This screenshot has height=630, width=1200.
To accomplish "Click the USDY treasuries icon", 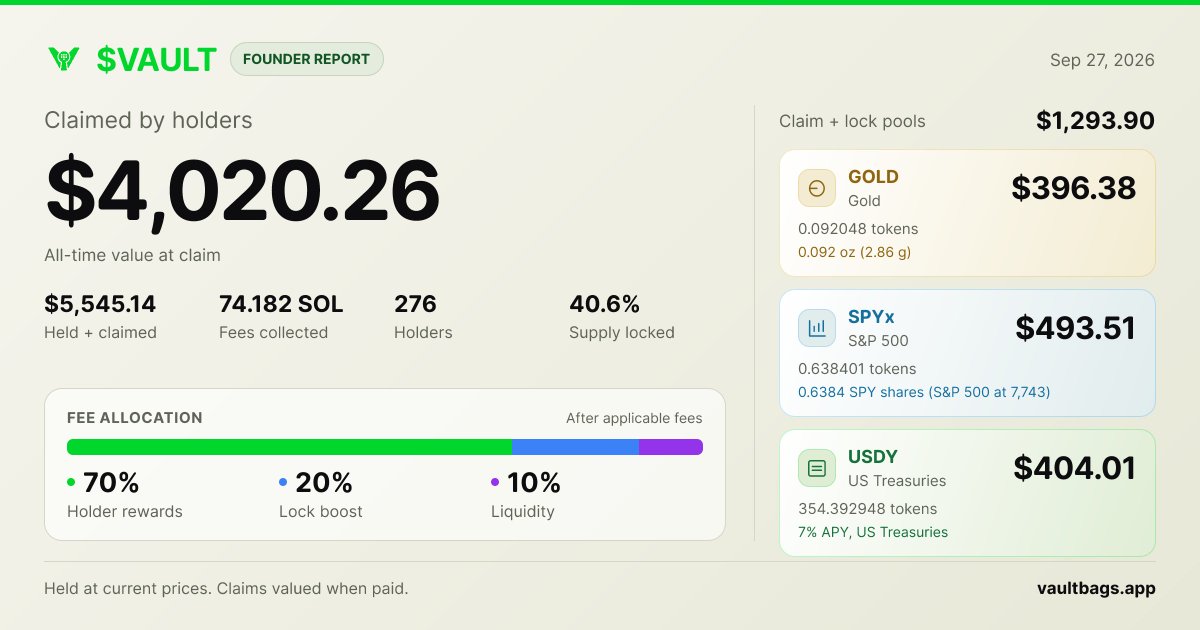I will (817, 468).
